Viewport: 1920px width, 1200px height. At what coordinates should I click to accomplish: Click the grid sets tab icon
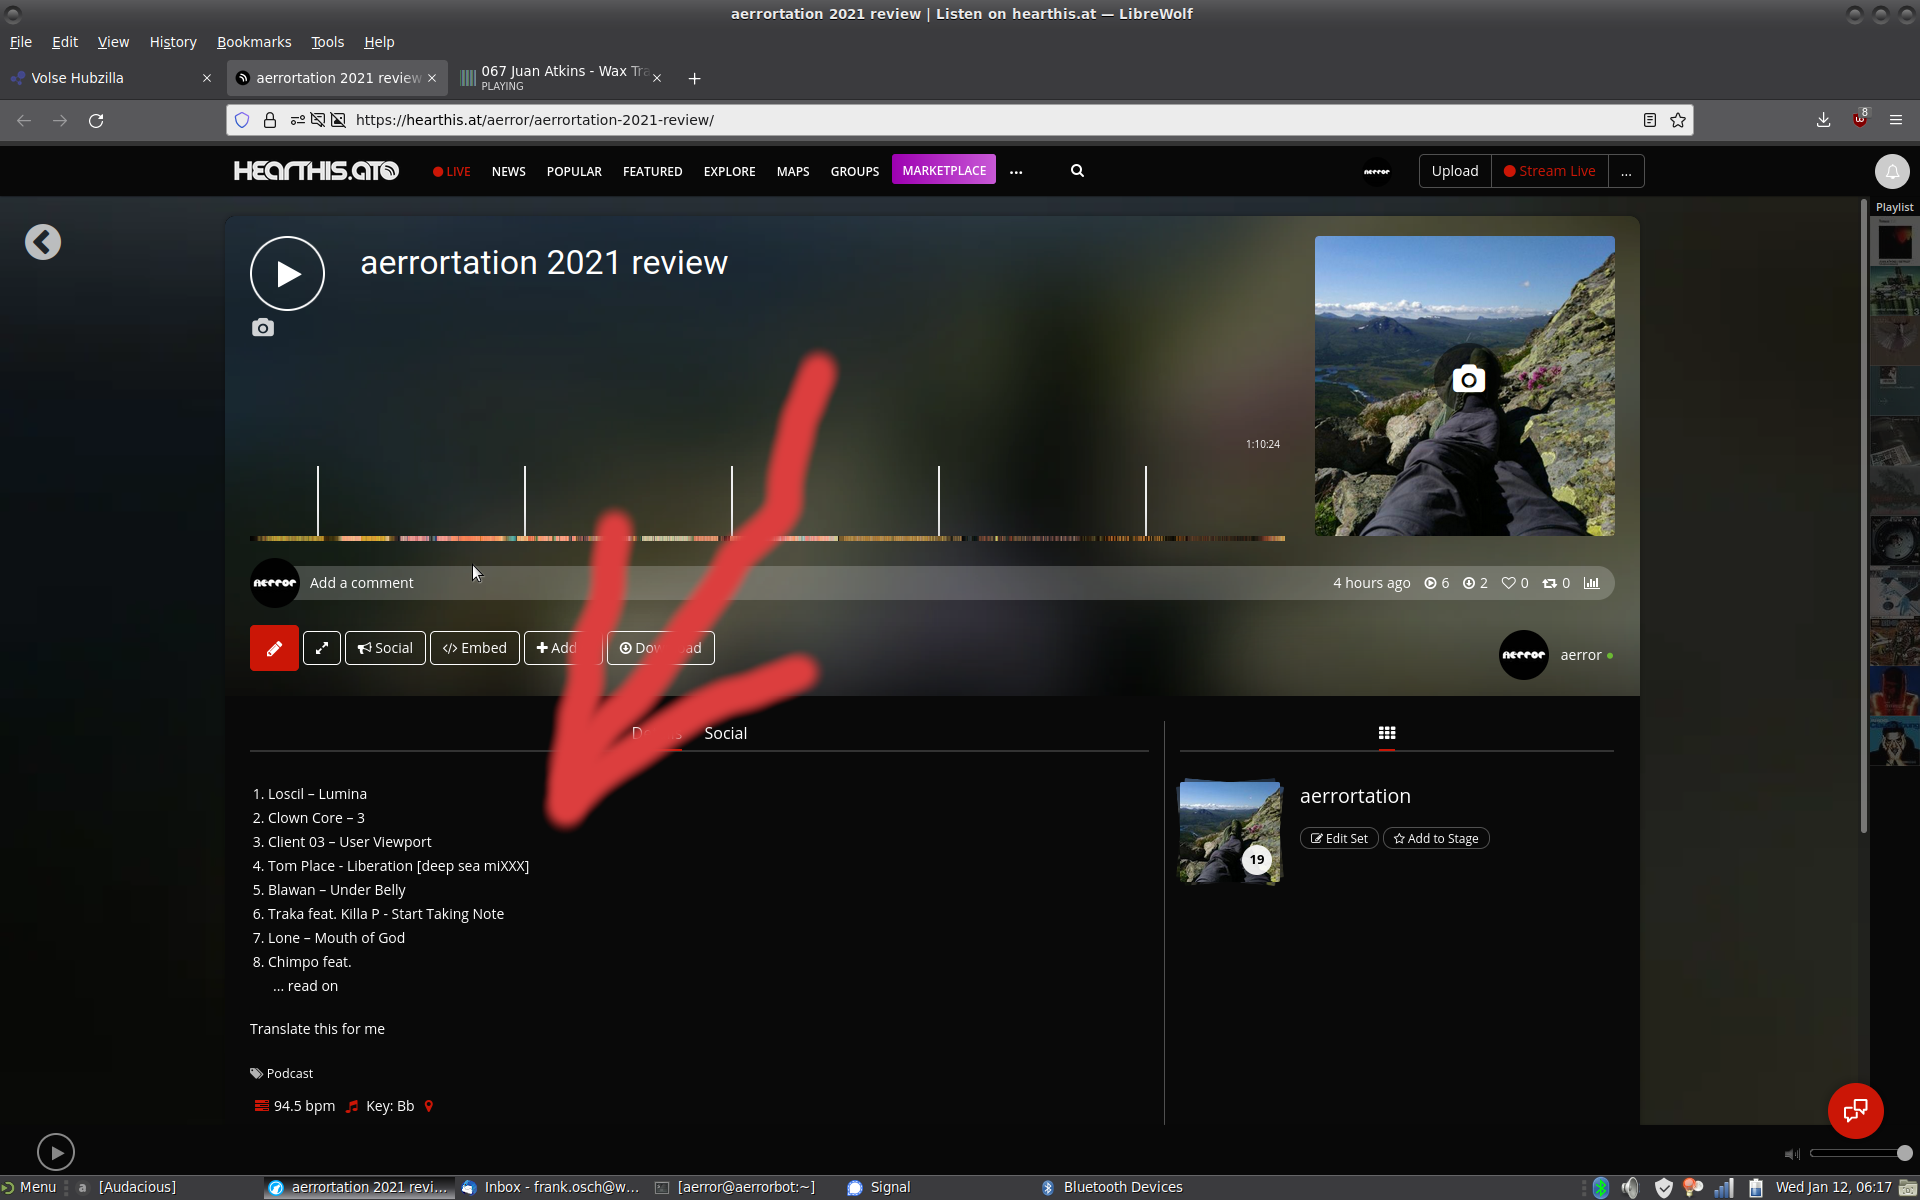(x=1386, y=733)
